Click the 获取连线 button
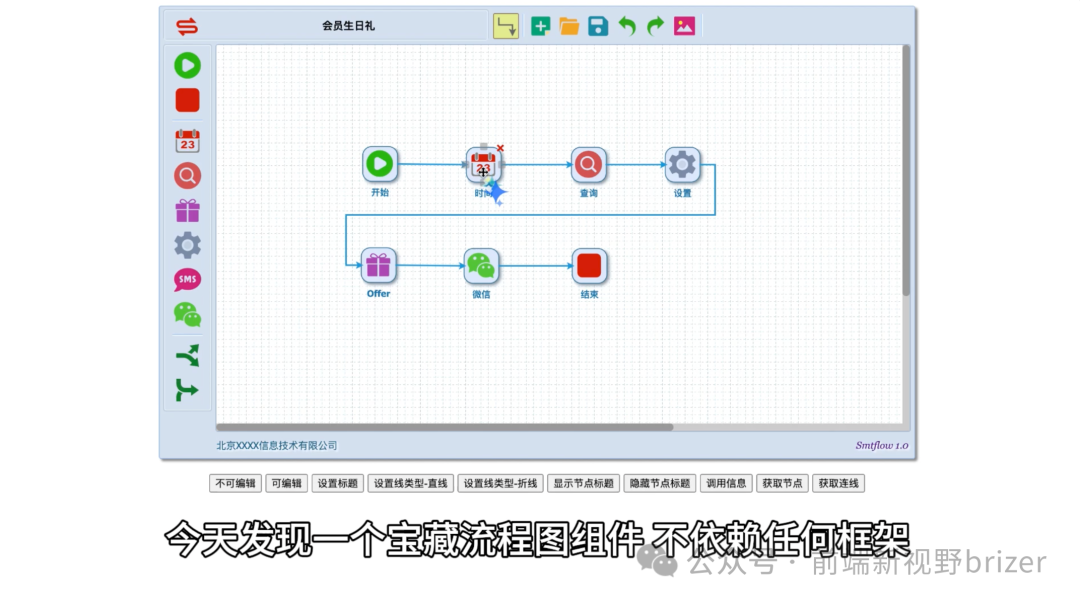 (838, 484)
